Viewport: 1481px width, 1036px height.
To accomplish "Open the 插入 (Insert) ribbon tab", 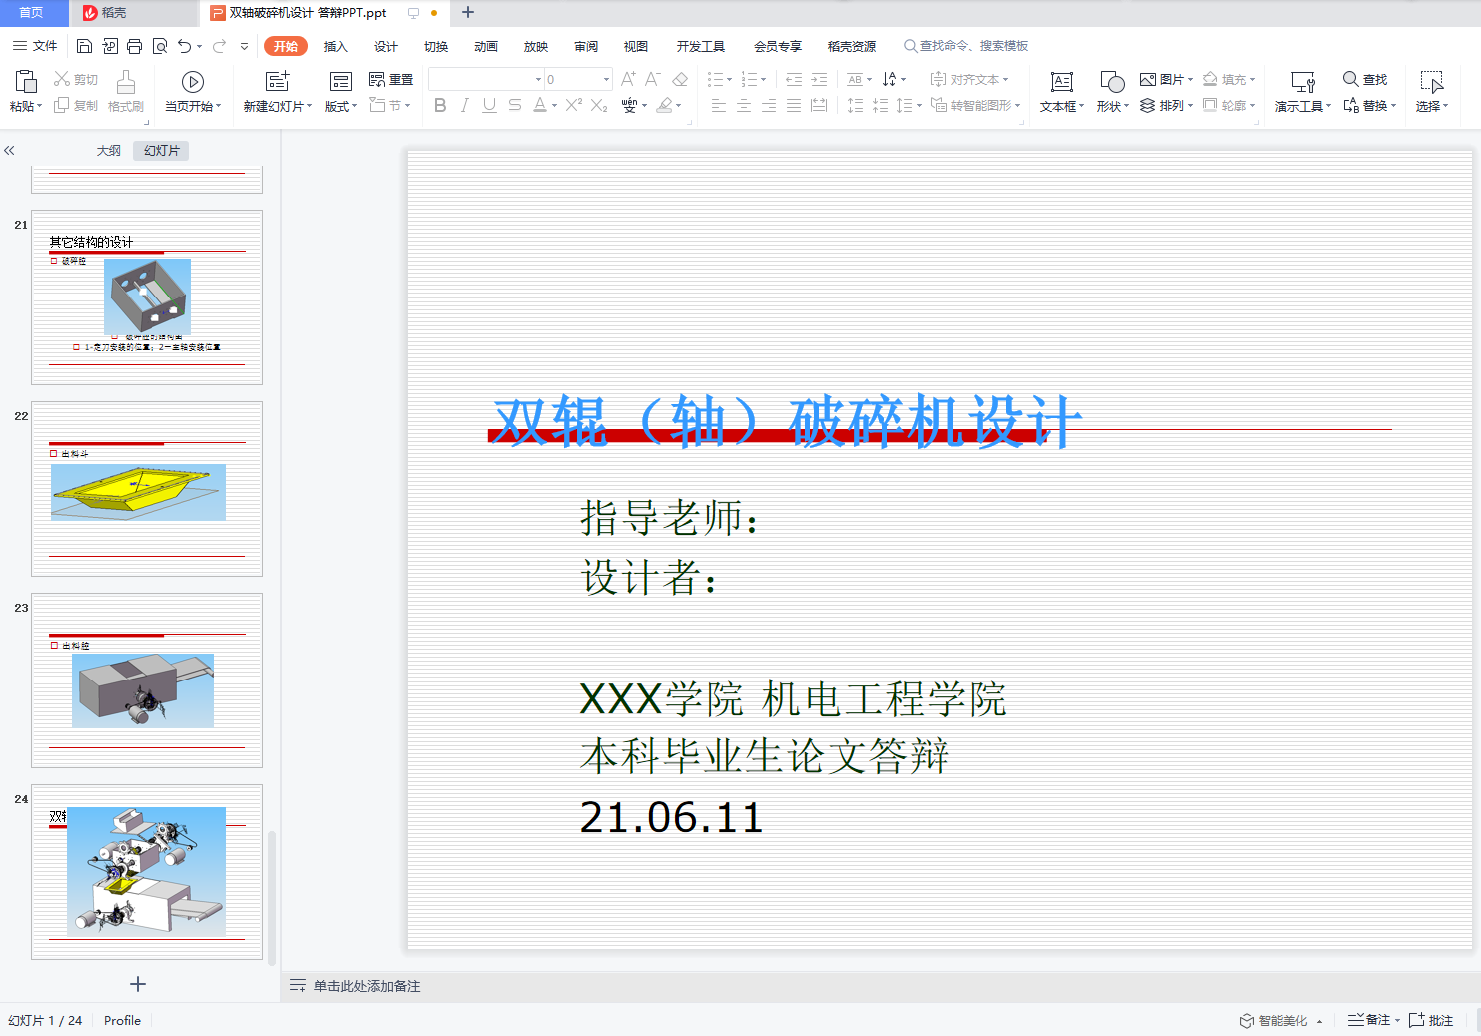I will [336, 46].
